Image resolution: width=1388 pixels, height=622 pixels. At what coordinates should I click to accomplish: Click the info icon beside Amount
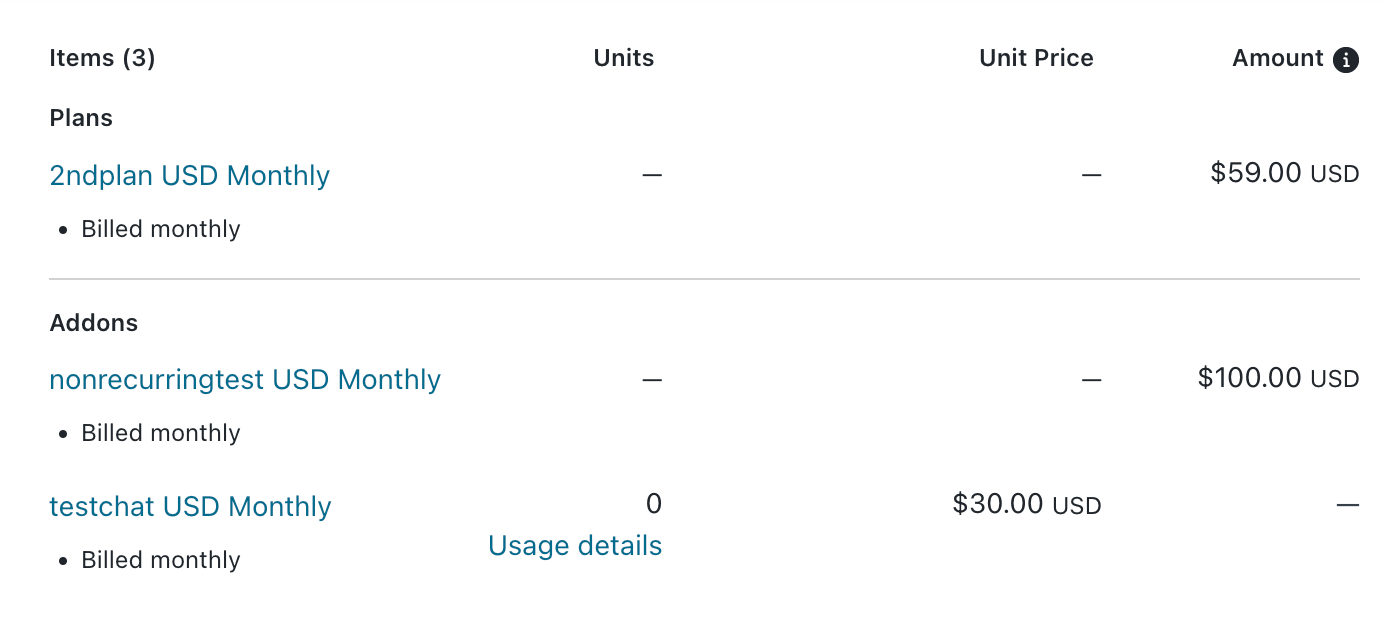pyautogui.click(x=1346, y=59)
